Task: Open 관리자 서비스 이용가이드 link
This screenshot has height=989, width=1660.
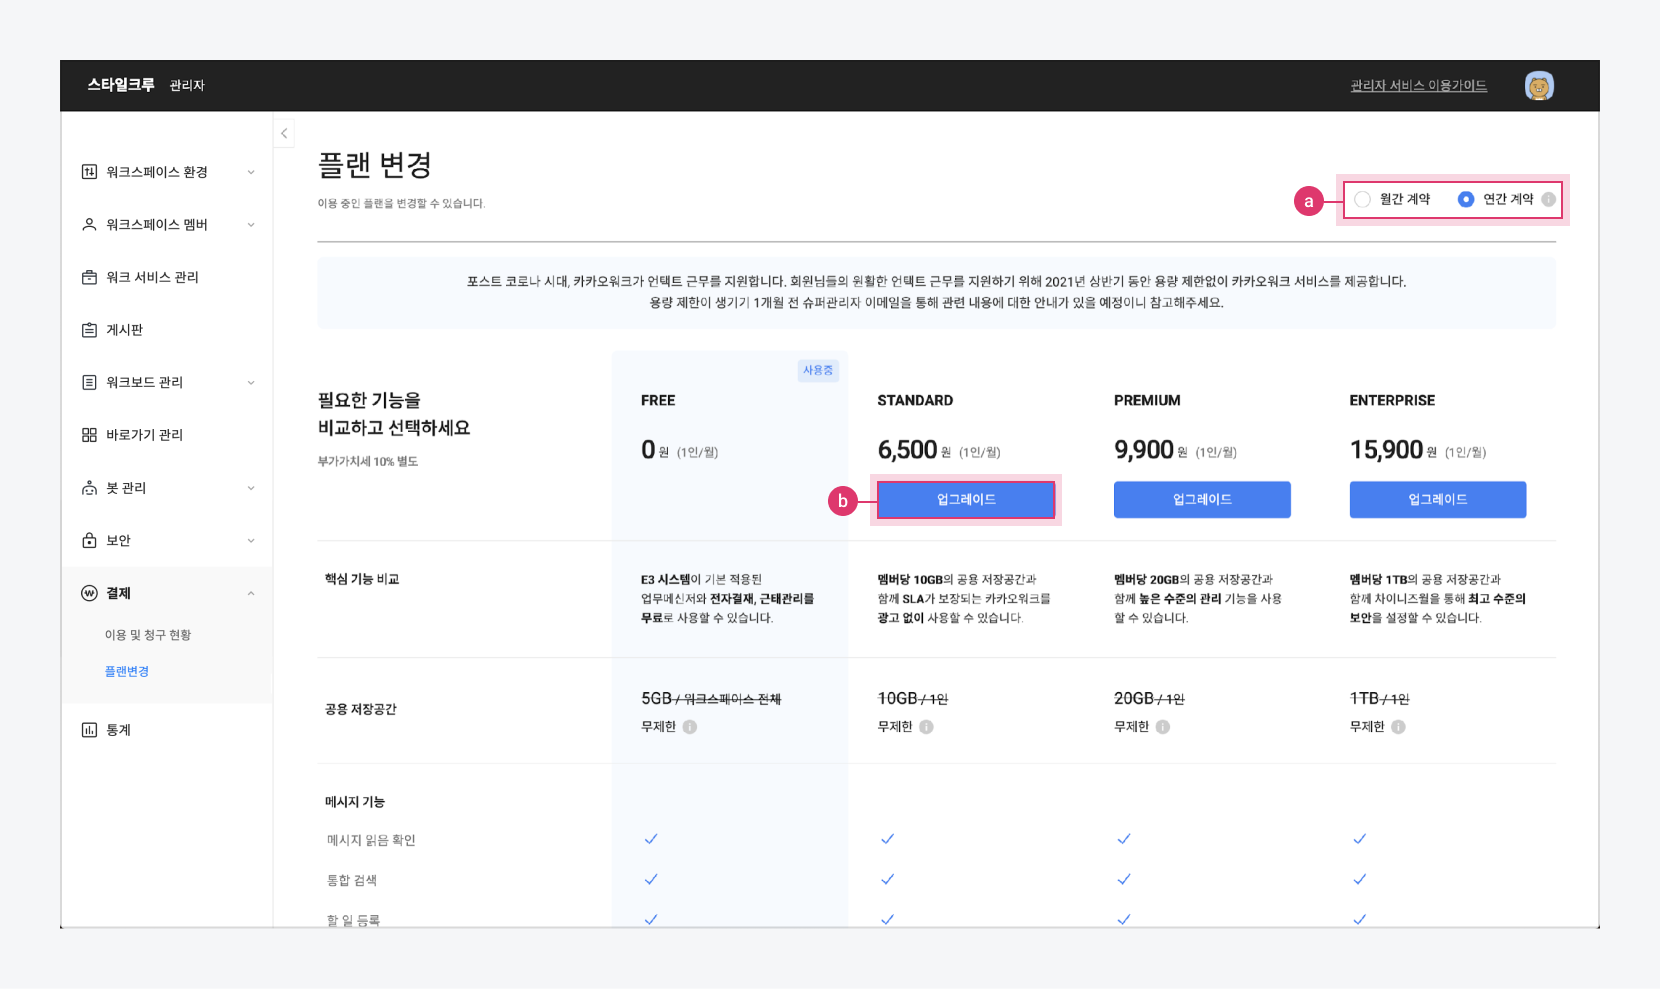Action: [1418, 86]
